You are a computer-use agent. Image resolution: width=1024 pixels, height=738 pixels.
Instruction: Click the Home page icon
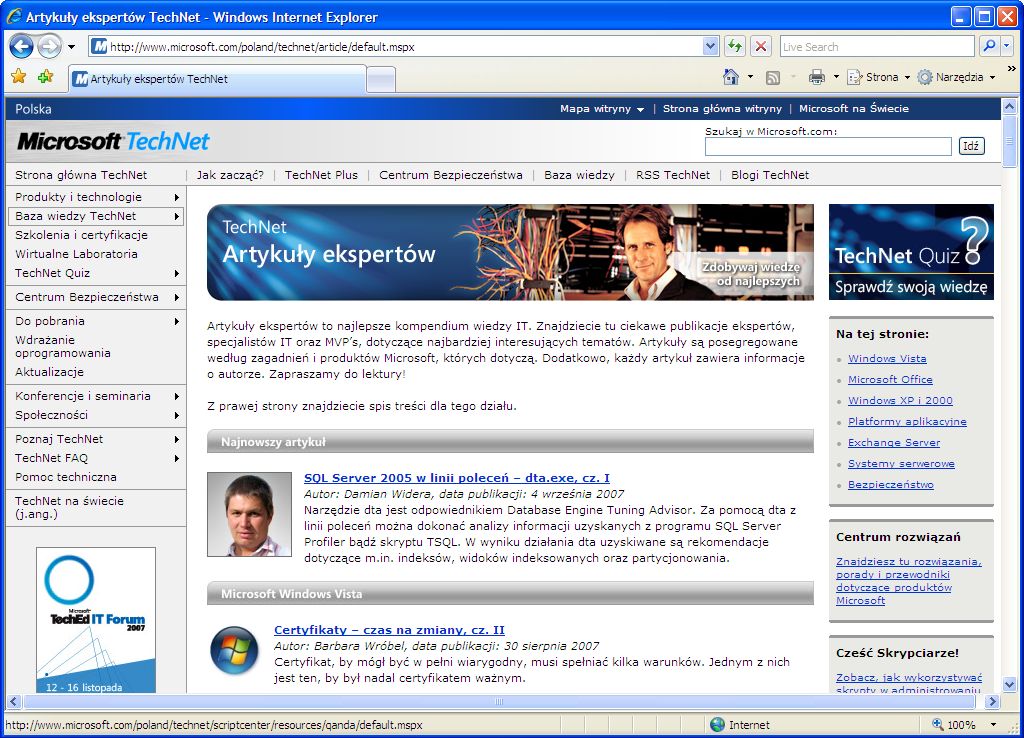731,77
